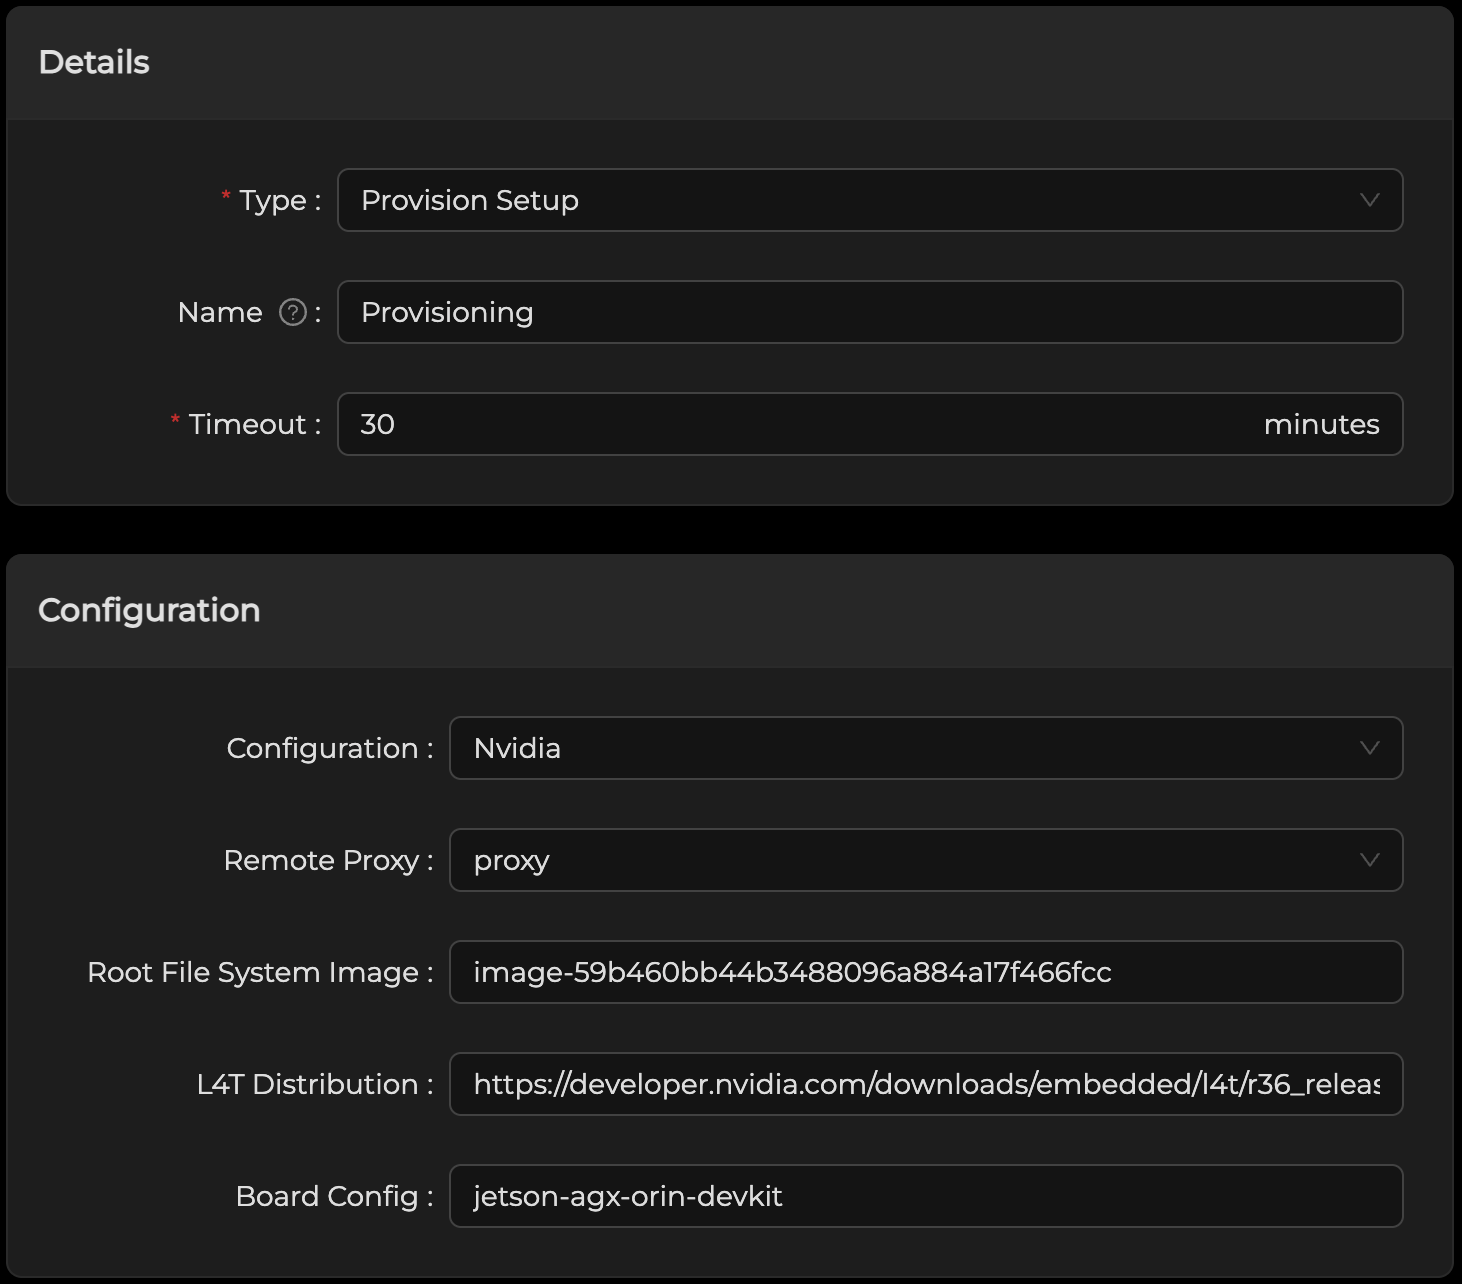Click the minutes label in Timeout row

1322,424
